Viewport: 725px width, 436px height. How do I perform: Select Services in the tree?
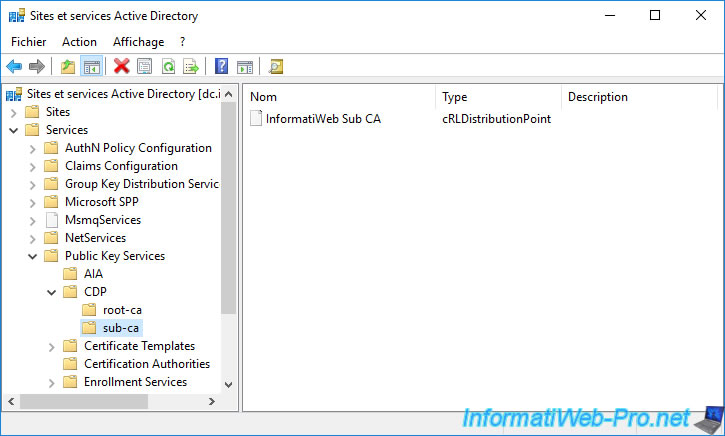pos(67,130)
